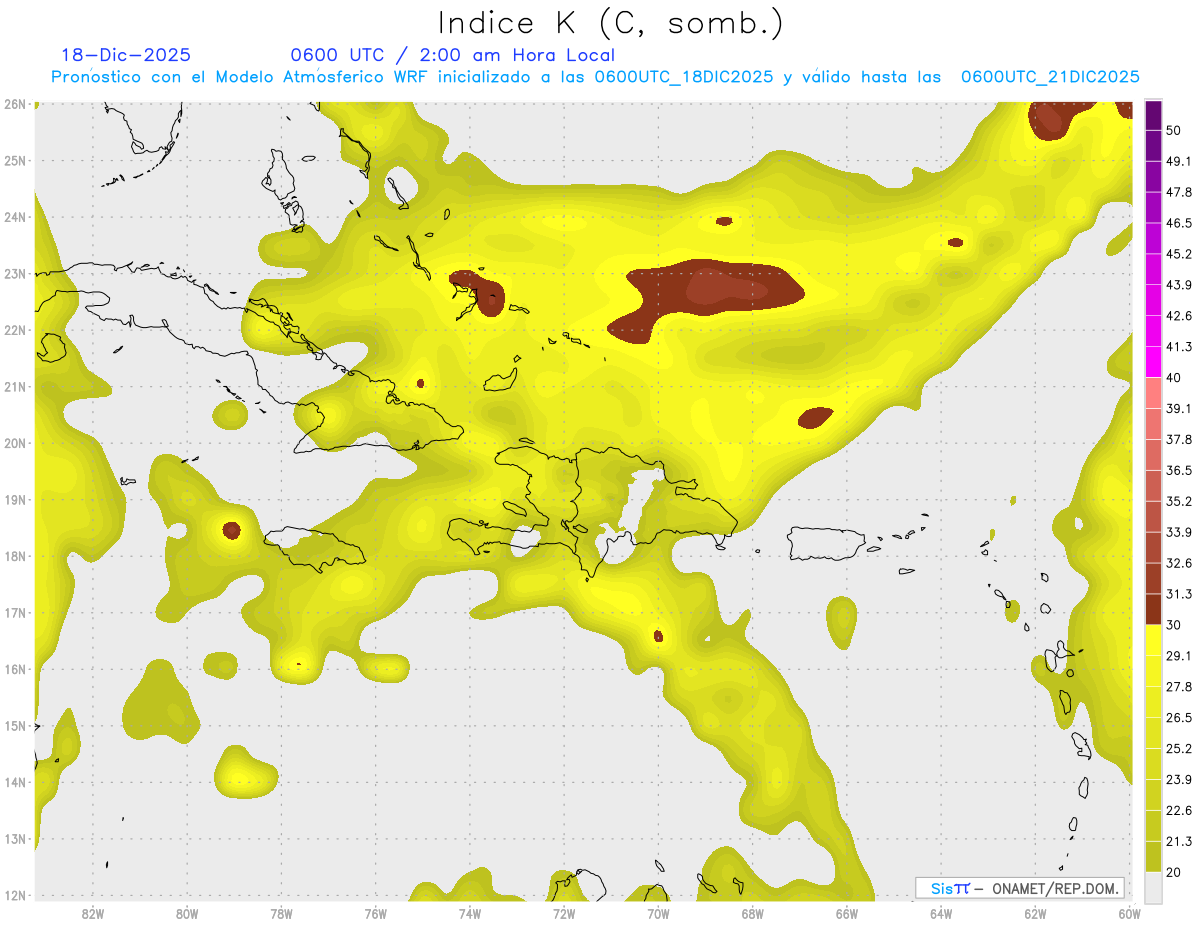Click the Puerto Rico island outline on map
Image resolution: width=1200 pixels, height=927 pixels.
point(827,543)
